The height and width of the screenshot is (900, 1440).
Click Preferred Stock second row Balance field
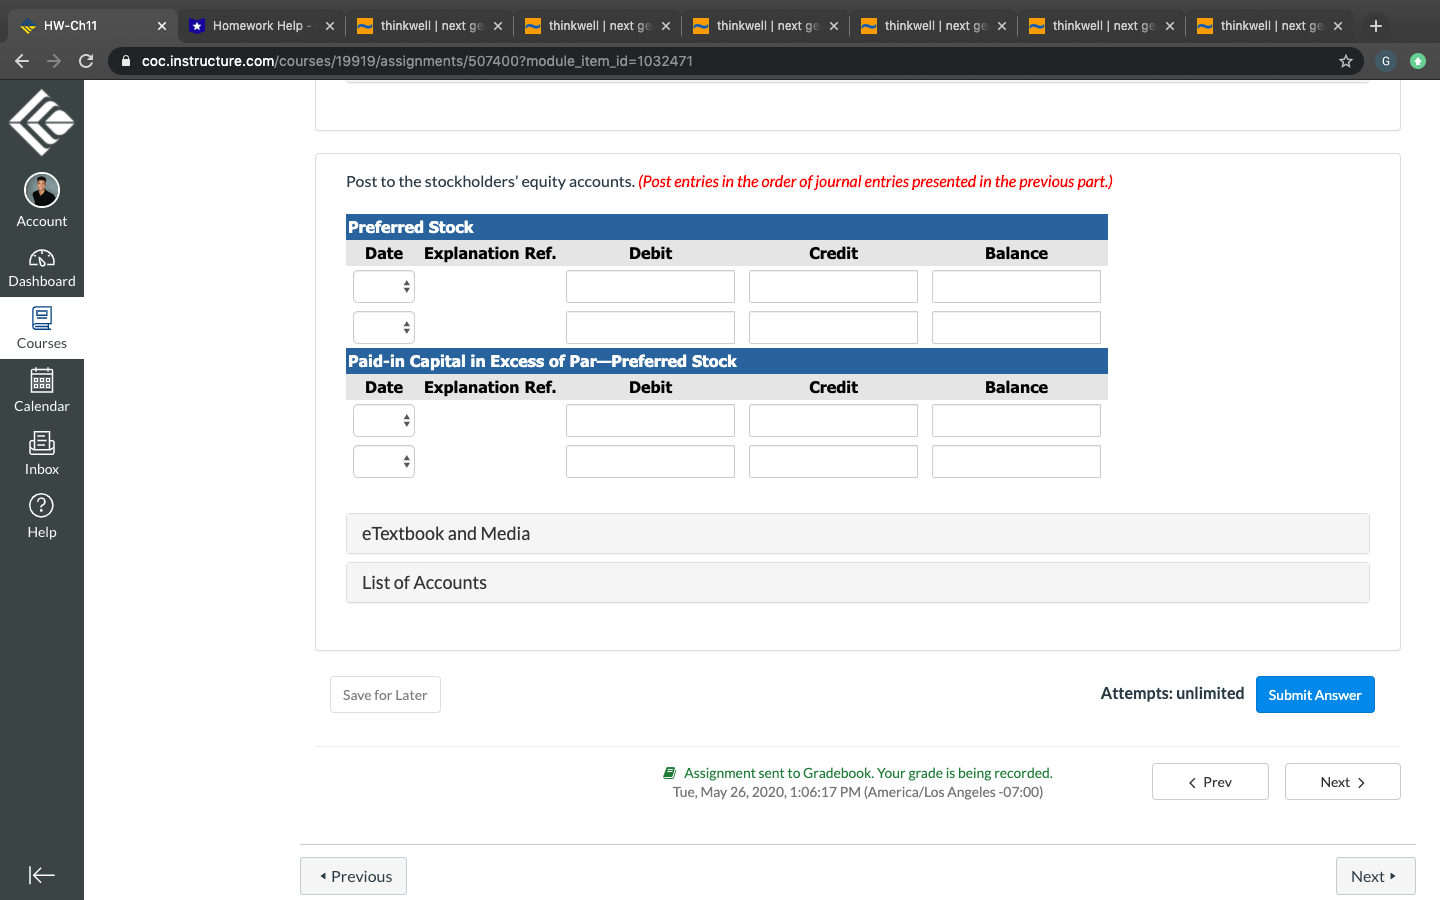tap(1016, 327)
